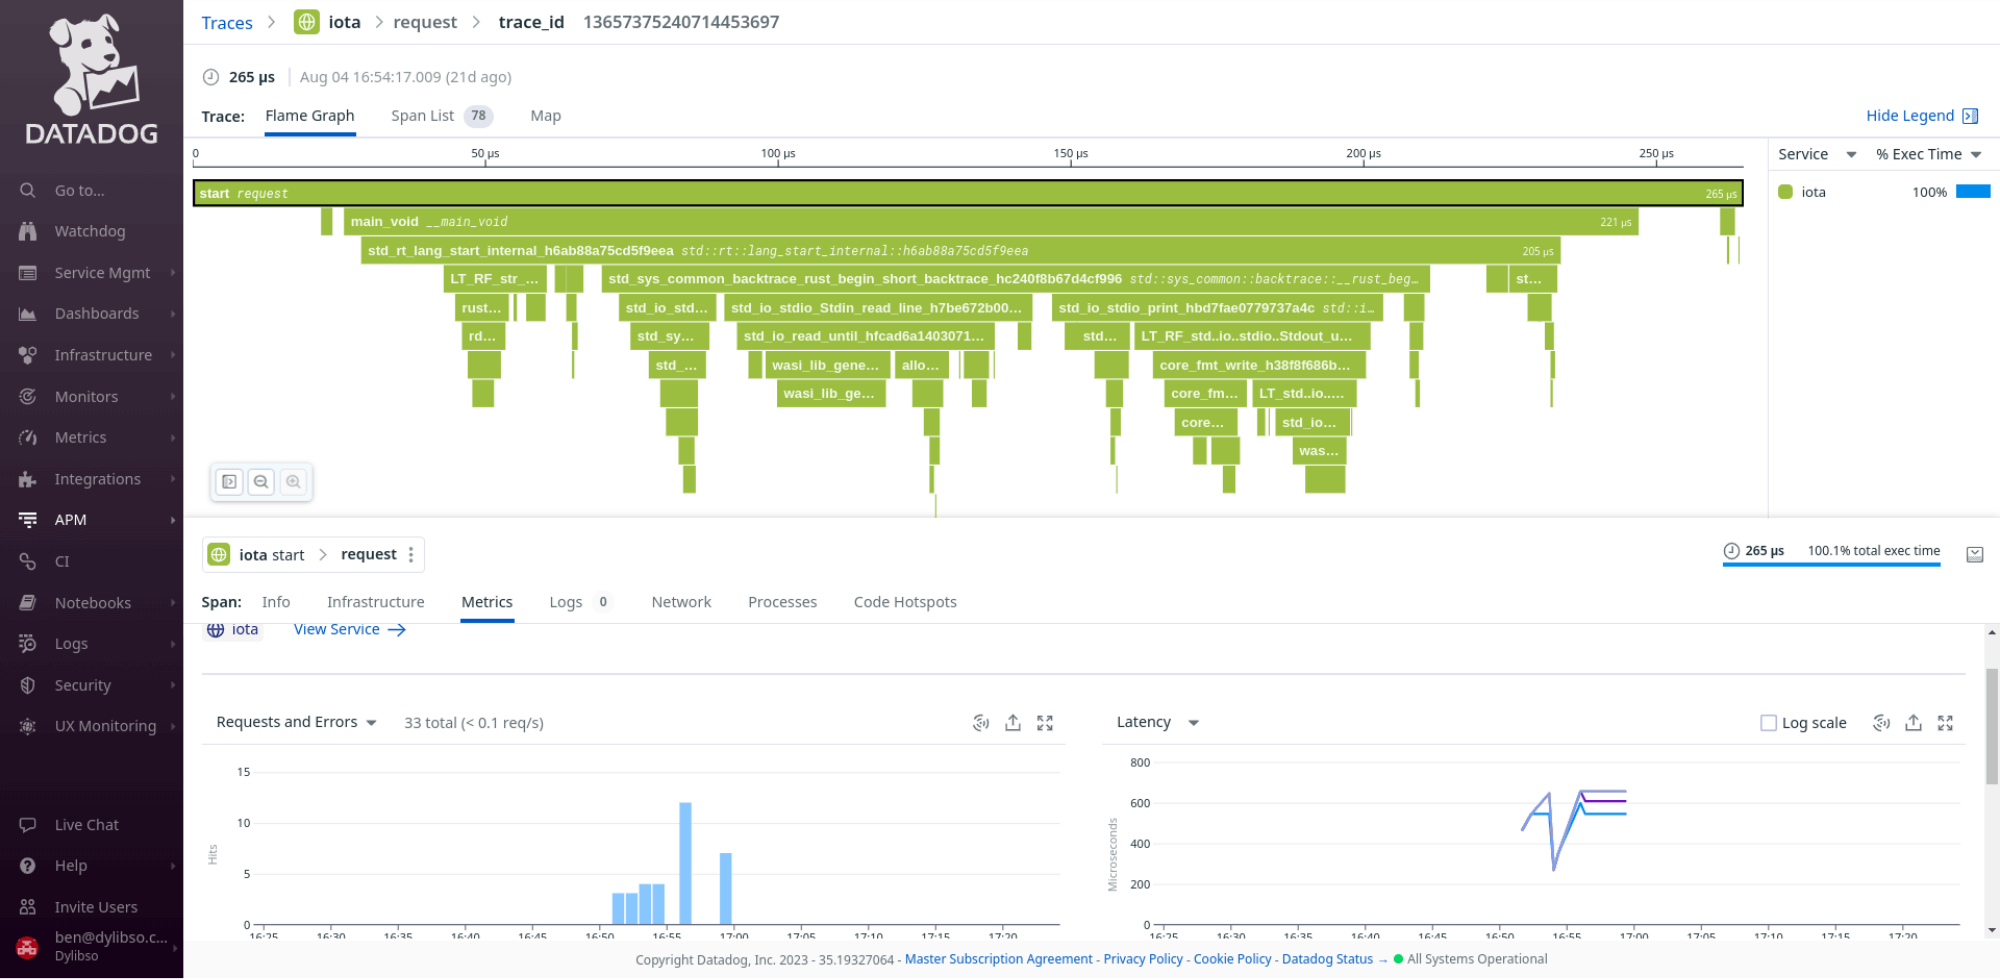Screen dimensions: 2000x980
Task: Zoom out on the flame graph
Action: (261, 481)
